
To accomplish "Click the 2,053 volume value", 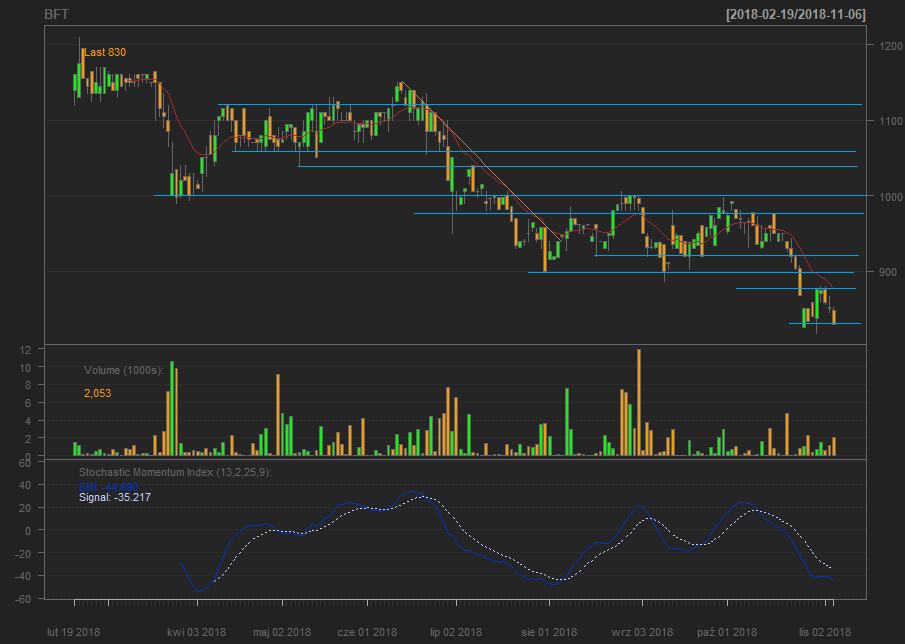I will tap(98, 394).
